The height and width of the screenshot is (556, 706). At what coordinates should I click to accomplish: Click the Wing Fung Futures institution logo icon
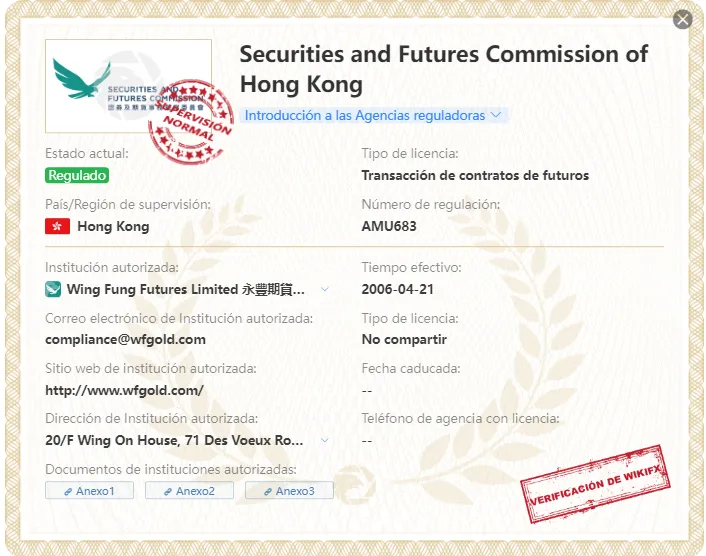pos(53,289)
